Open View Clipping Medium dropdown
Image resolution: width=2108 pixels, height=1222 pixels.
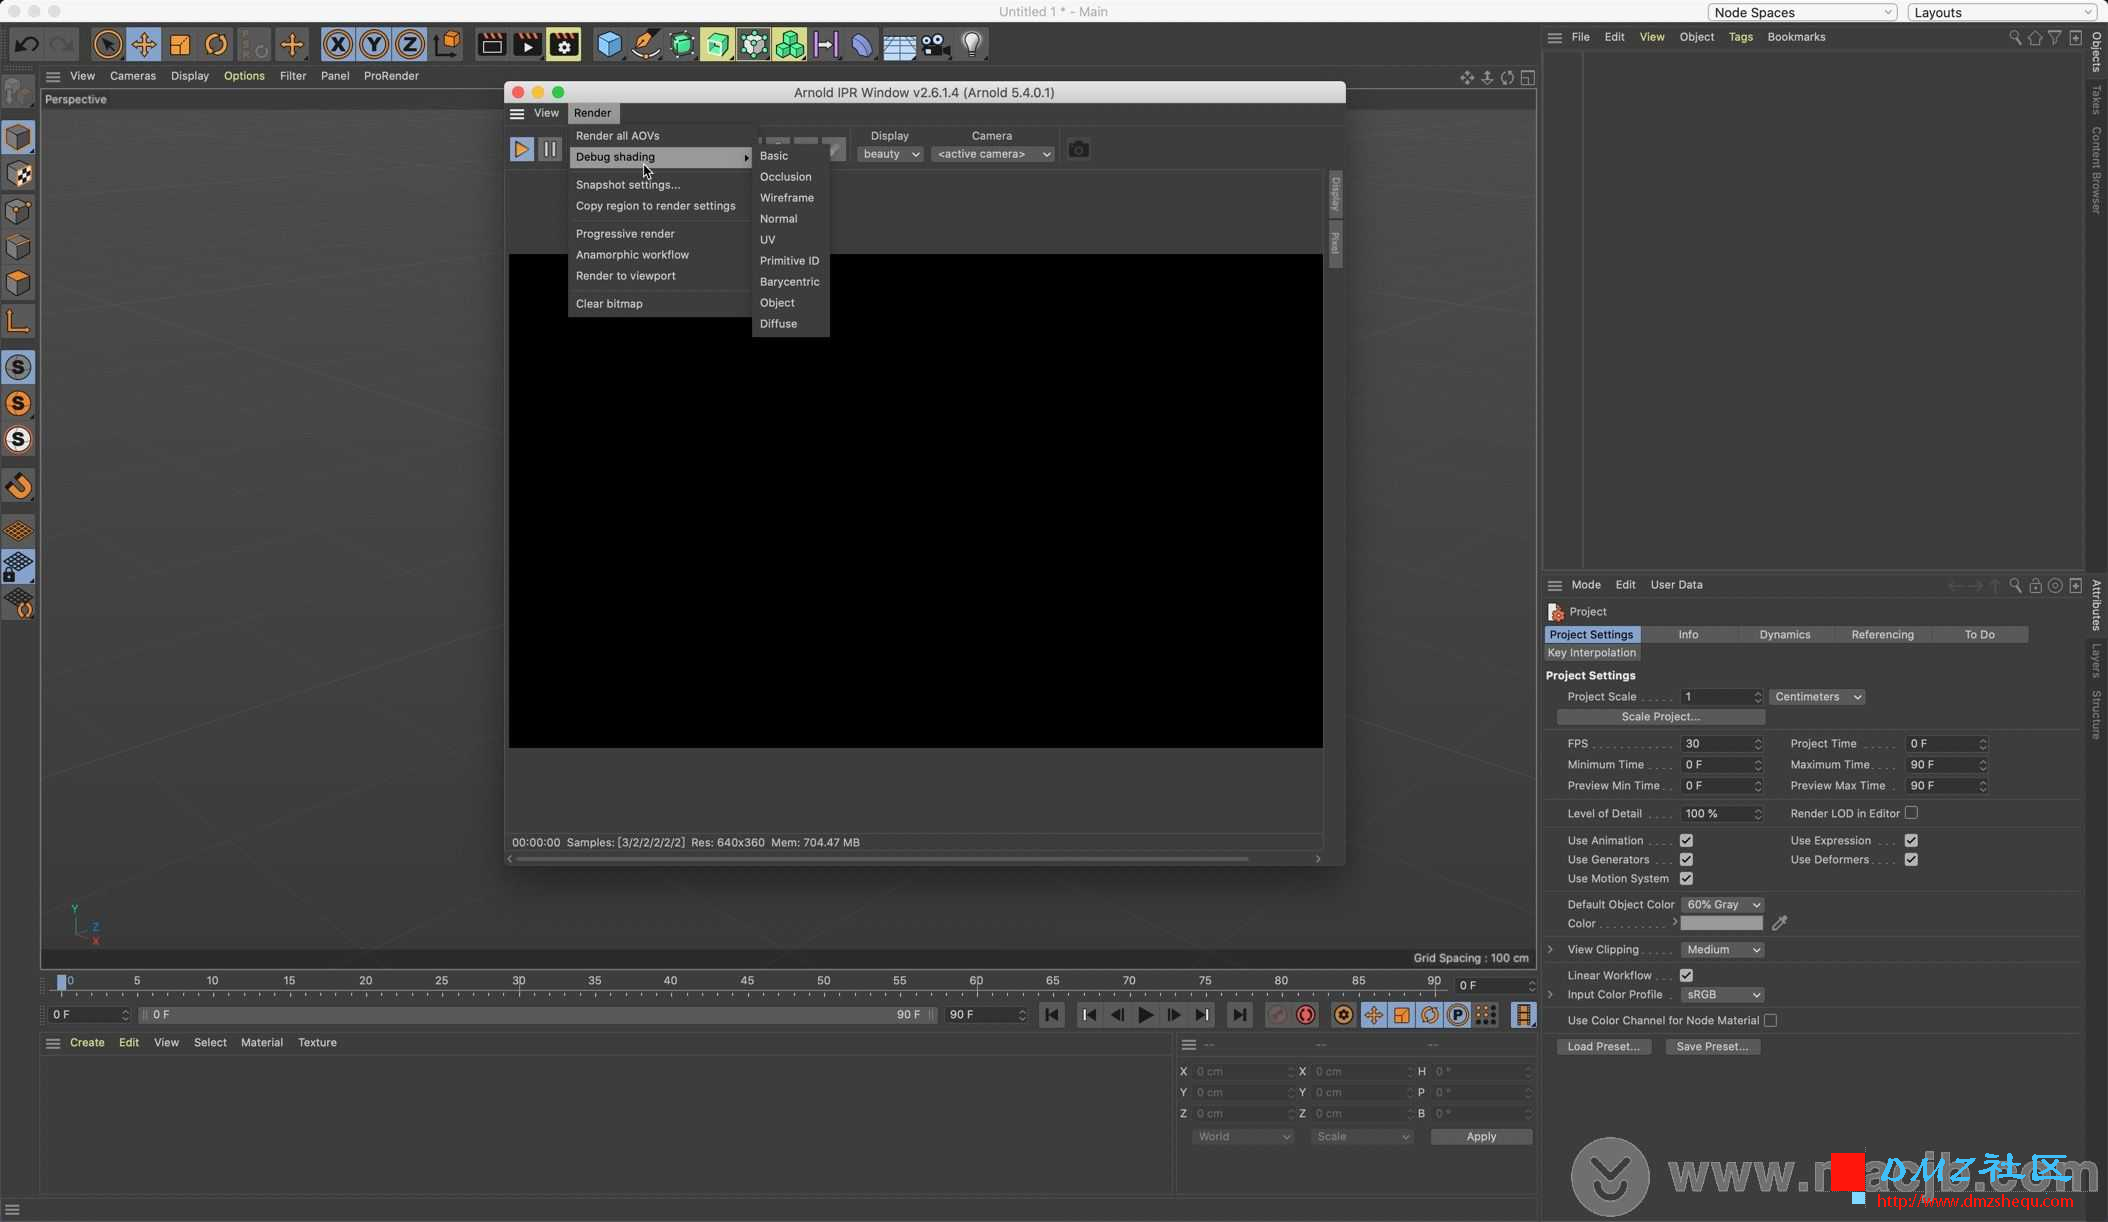coord(1722,949)
